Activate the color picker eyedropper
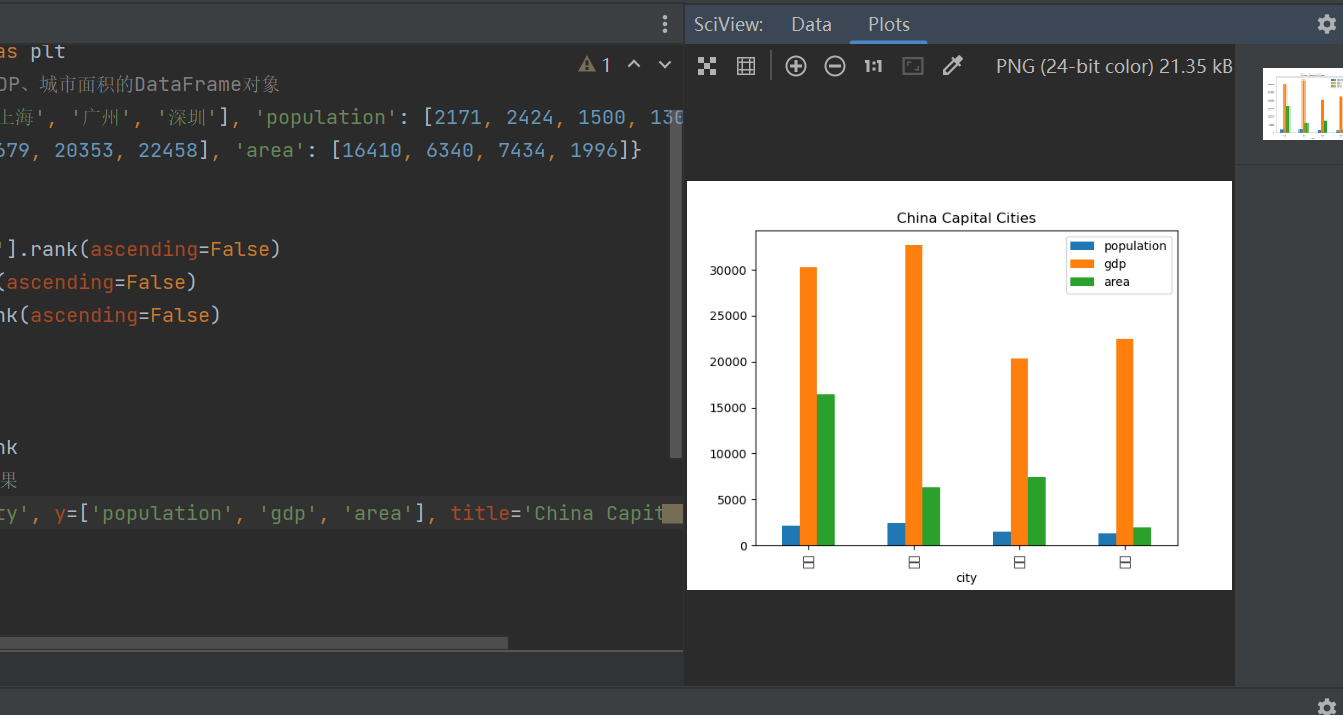 tap(953, 66)
